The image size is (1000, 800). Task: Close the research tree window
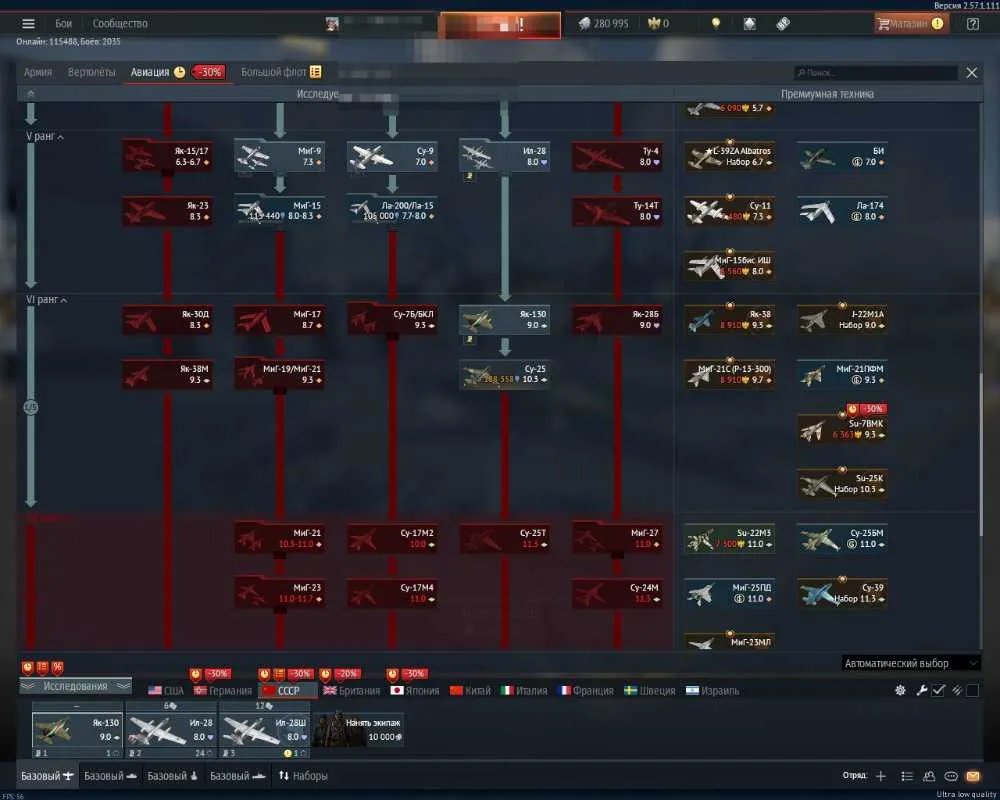tap(971, 73)
